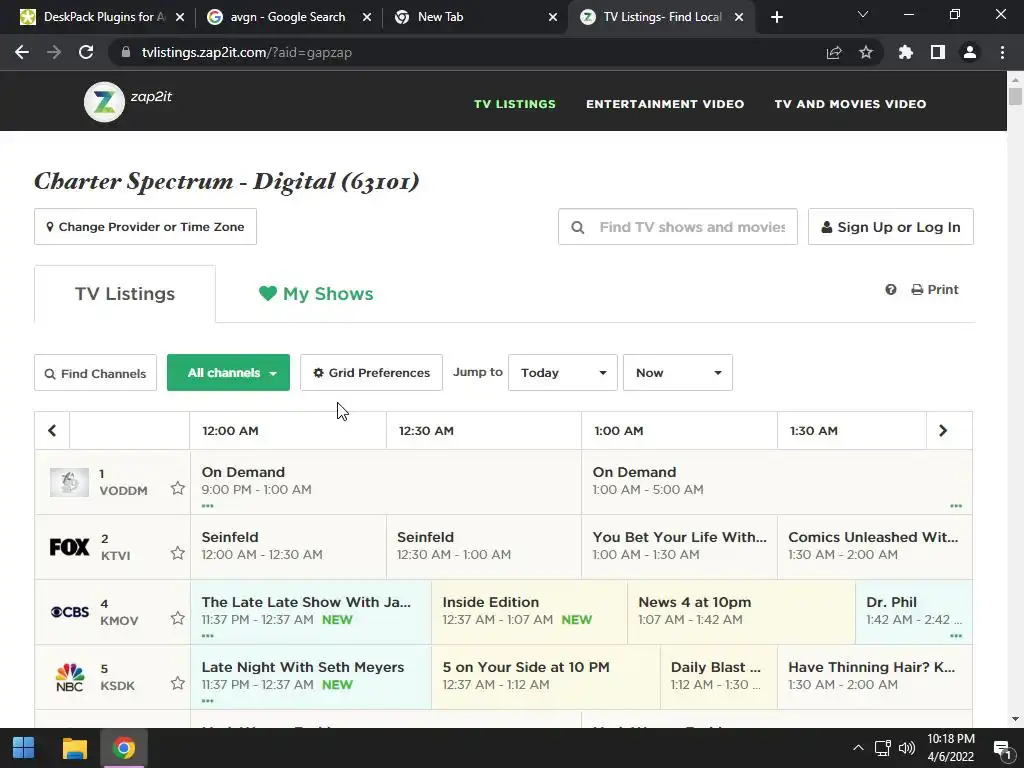Image resolution: width=1024 pixels, height=768 pixels.
Task: Open 5 on Your Side at 10 PM
Action: (546, 677)
